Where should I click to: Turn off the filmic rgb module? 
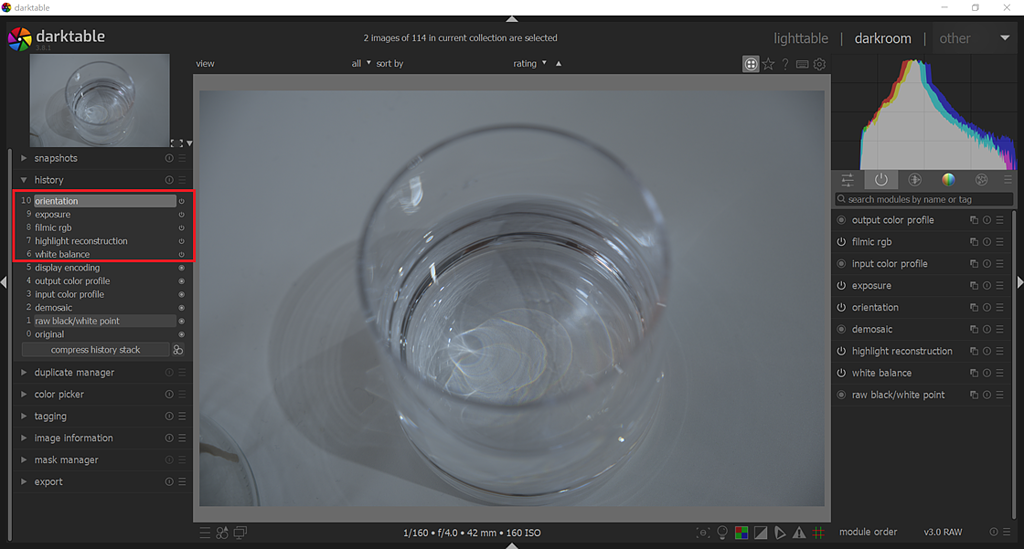pos(841,242)
